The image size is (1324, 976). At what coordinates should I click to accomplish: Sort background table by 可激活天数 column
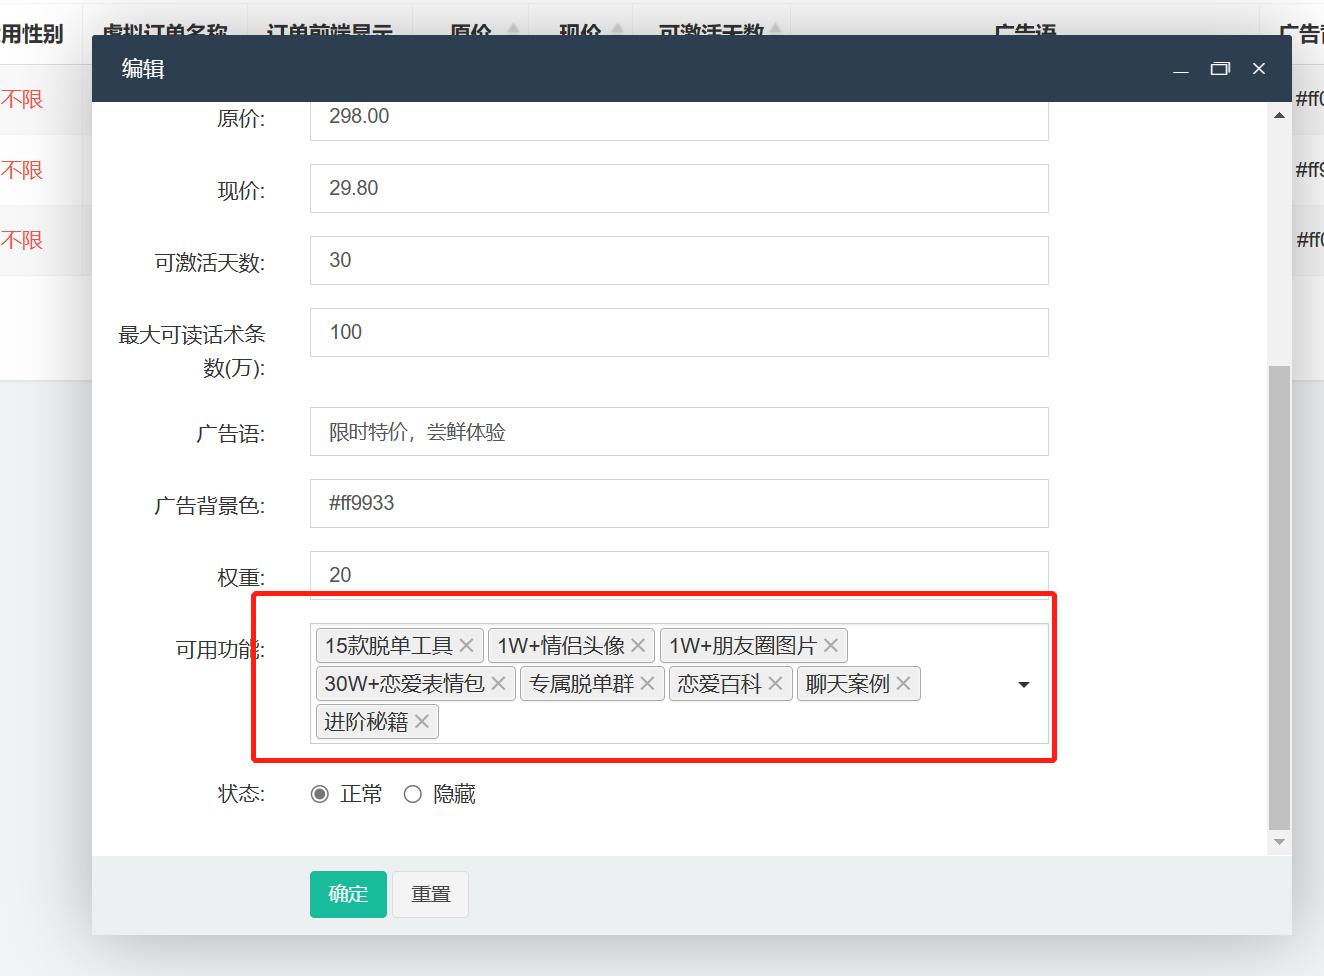(x=776, y=30)
